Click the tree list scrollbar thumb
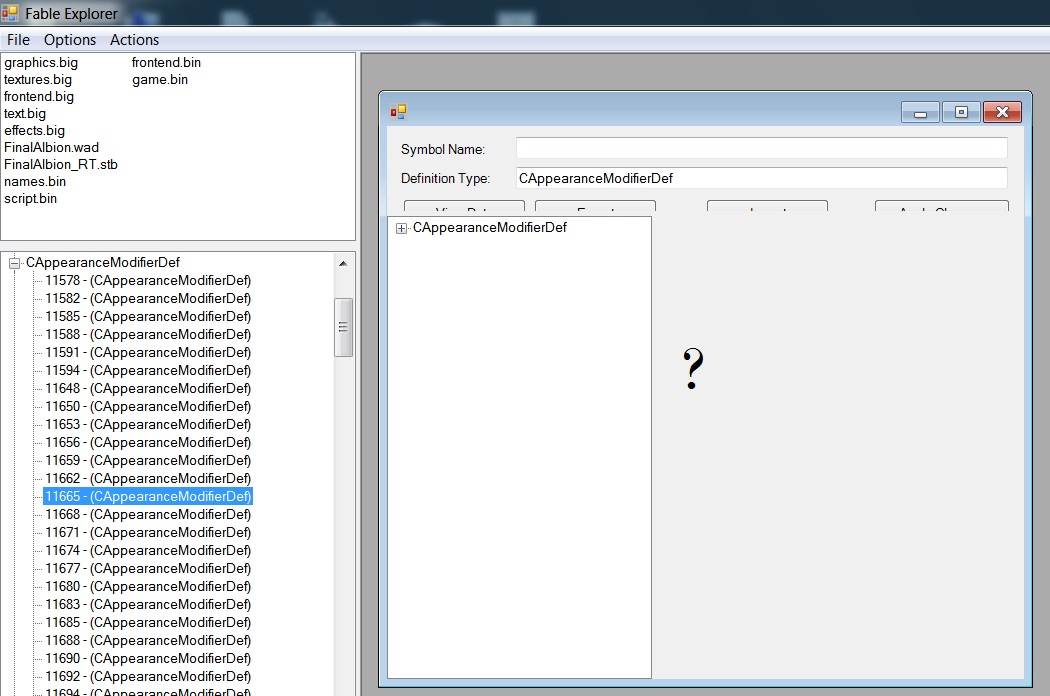The image size is (1050, 696). click(x=343, y=327)
